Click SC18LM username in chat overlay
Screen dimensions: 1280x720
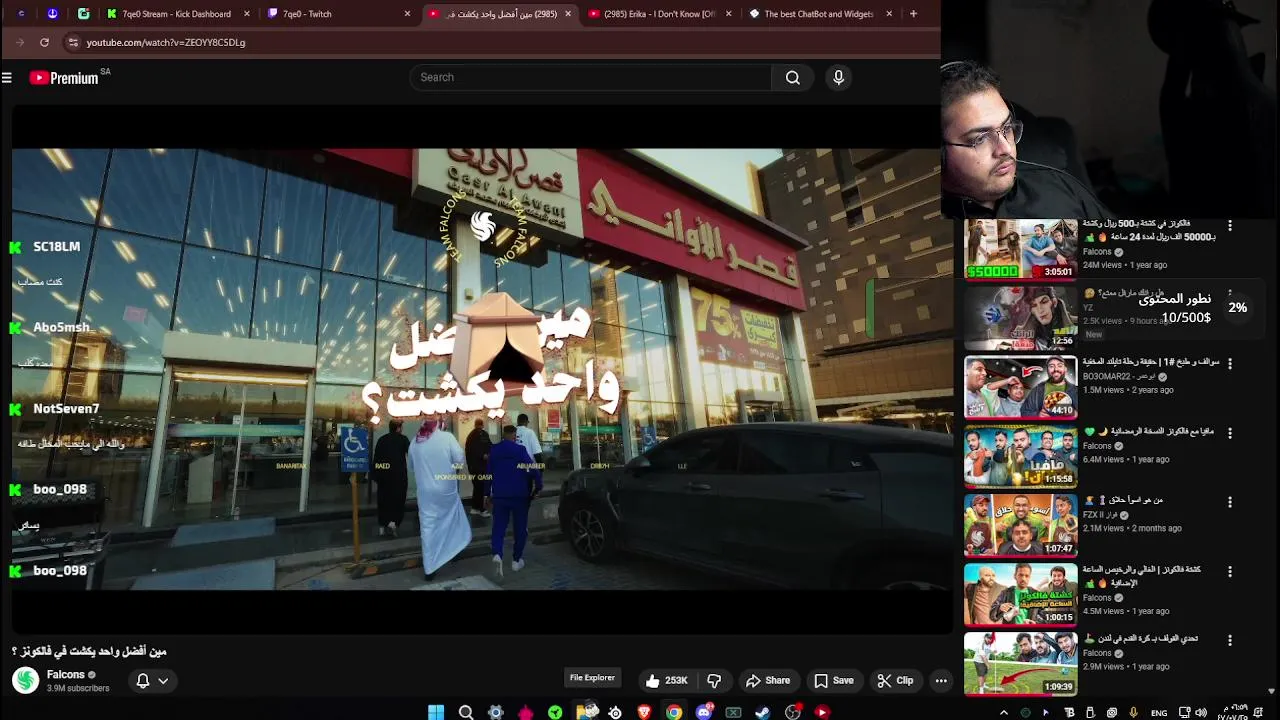56,247
